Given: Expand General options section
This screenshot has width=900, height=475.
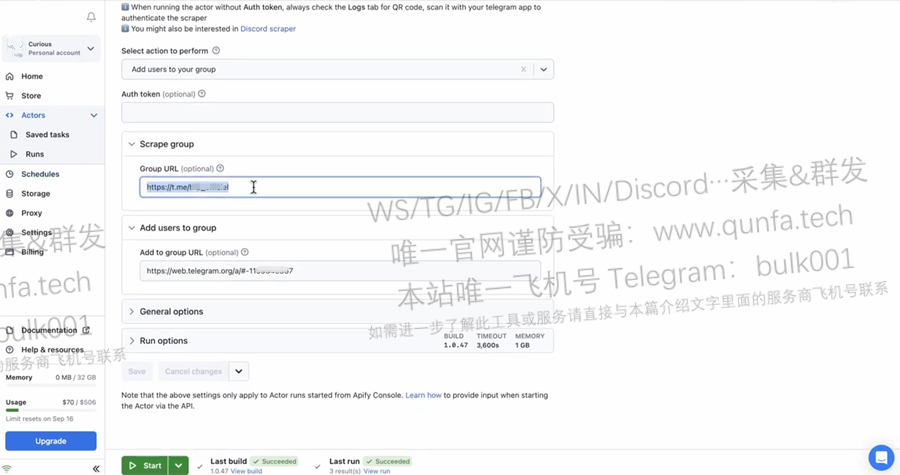Looking at the screenshot, I should (338, 312).
